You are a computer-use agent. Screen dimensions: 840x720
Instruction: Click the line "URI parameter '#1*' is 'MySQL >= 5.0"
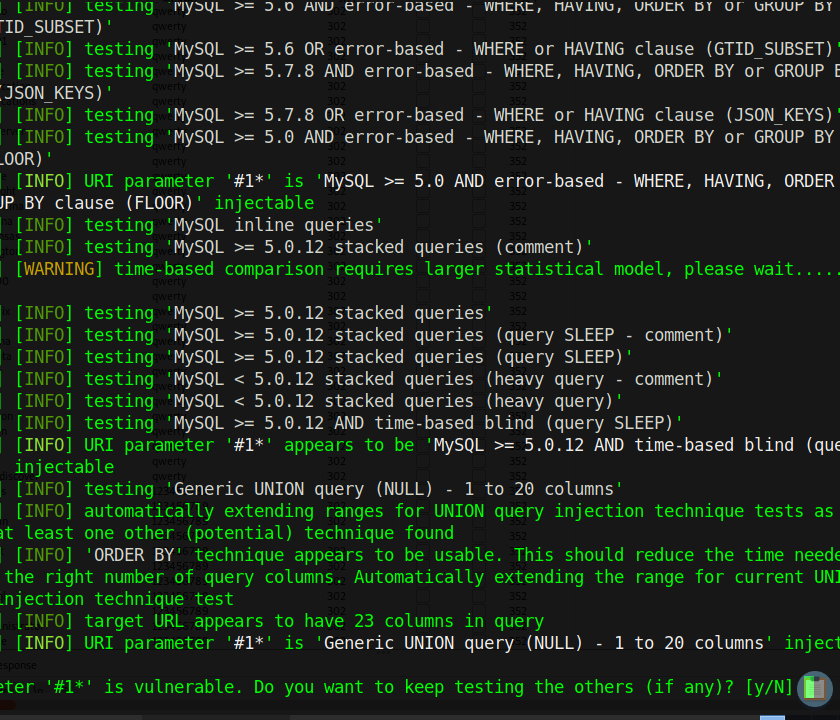(x=420, y=181)
